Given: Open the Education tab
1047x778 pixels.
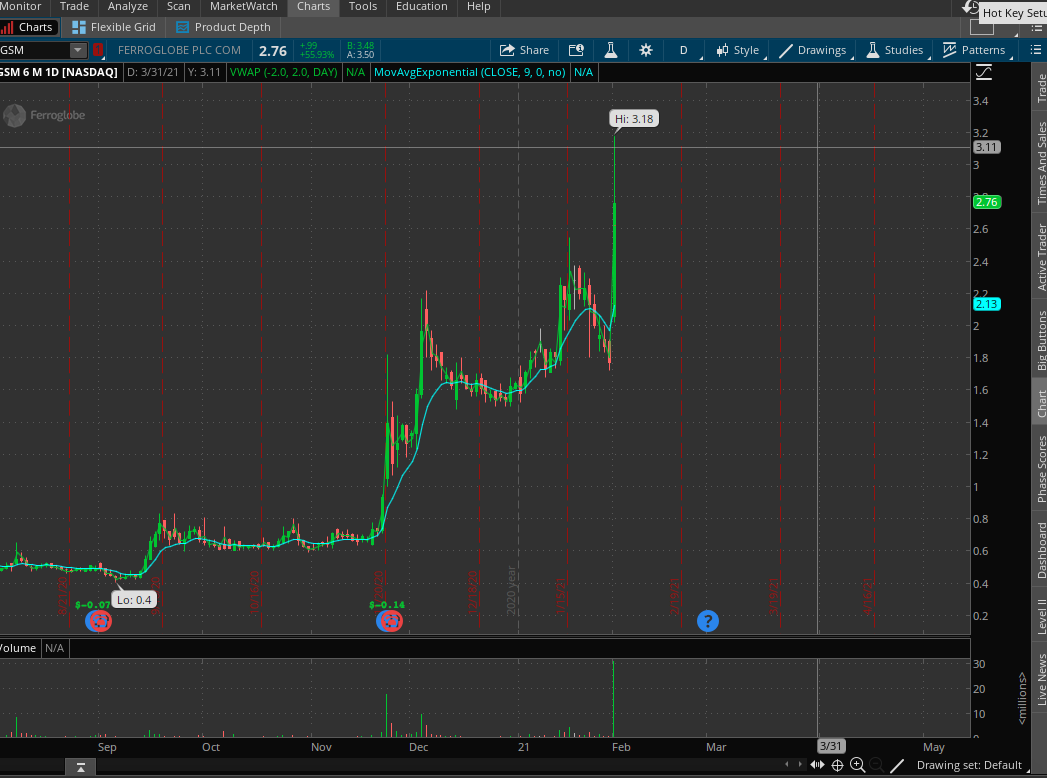Looking at the screenshot, I should (421, 7).
